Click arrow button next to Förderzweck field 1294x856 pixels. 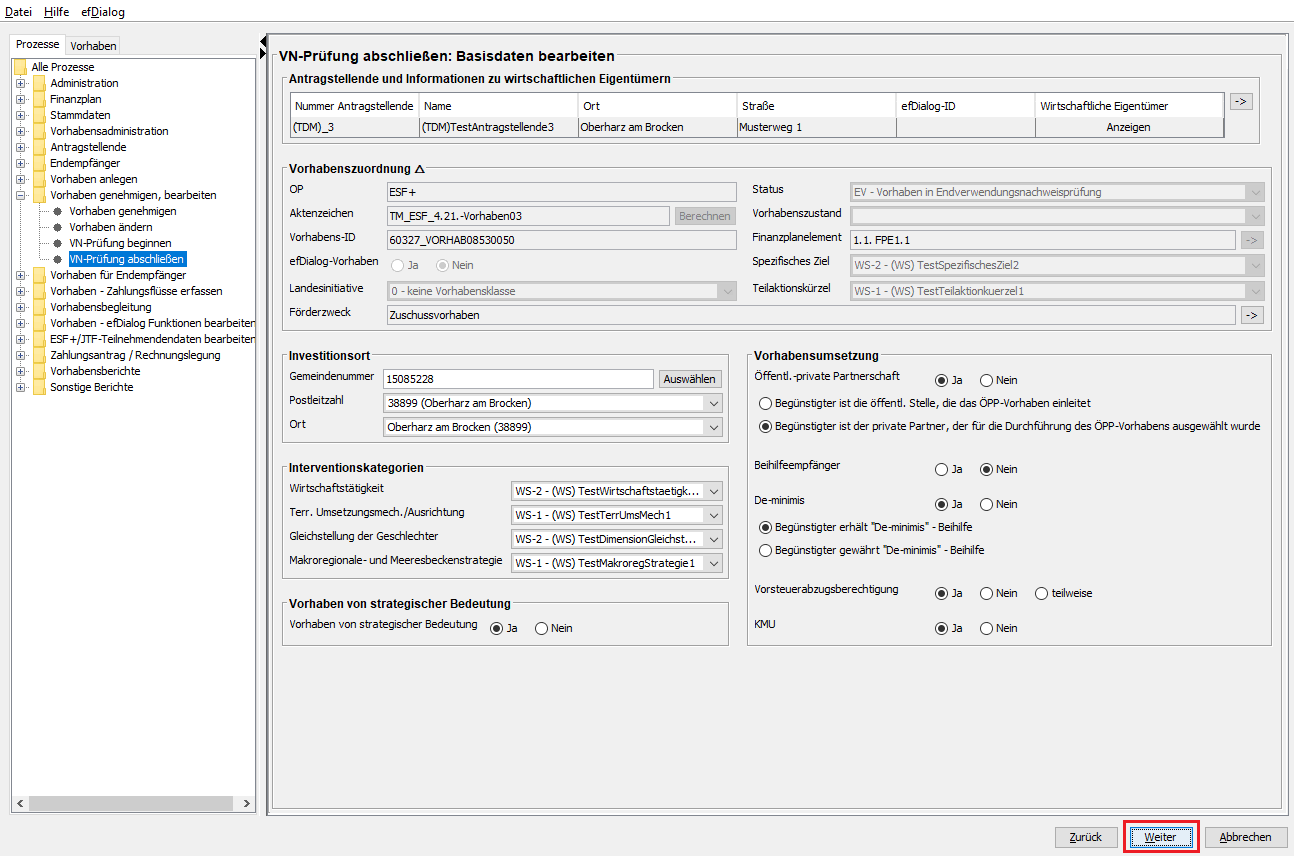1252,315
